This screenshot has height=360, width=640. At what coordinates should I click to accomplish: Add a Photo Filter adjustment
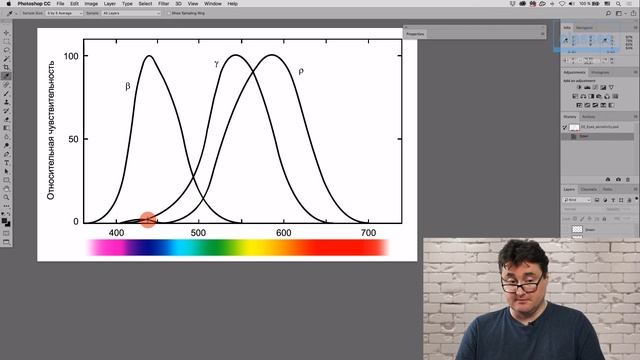(599, 96)
